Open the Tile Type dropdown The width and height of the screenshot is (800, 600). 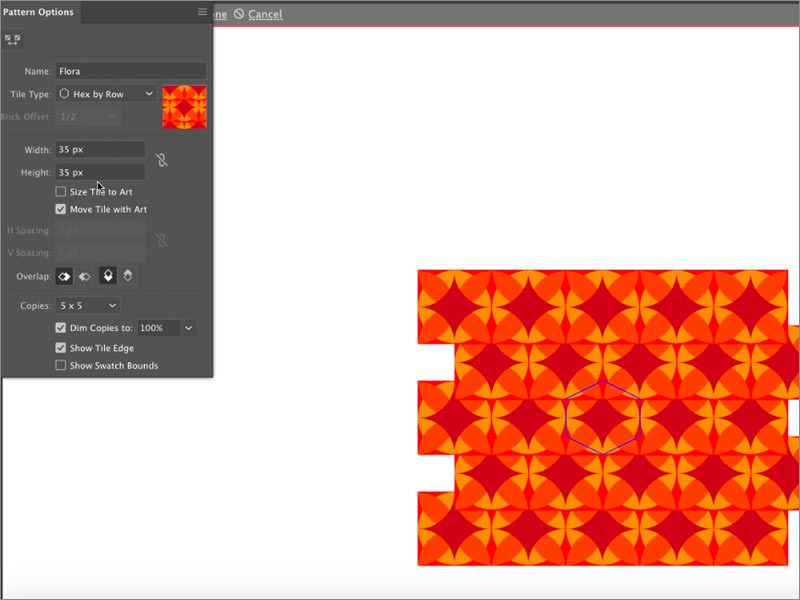click(105, 94)
